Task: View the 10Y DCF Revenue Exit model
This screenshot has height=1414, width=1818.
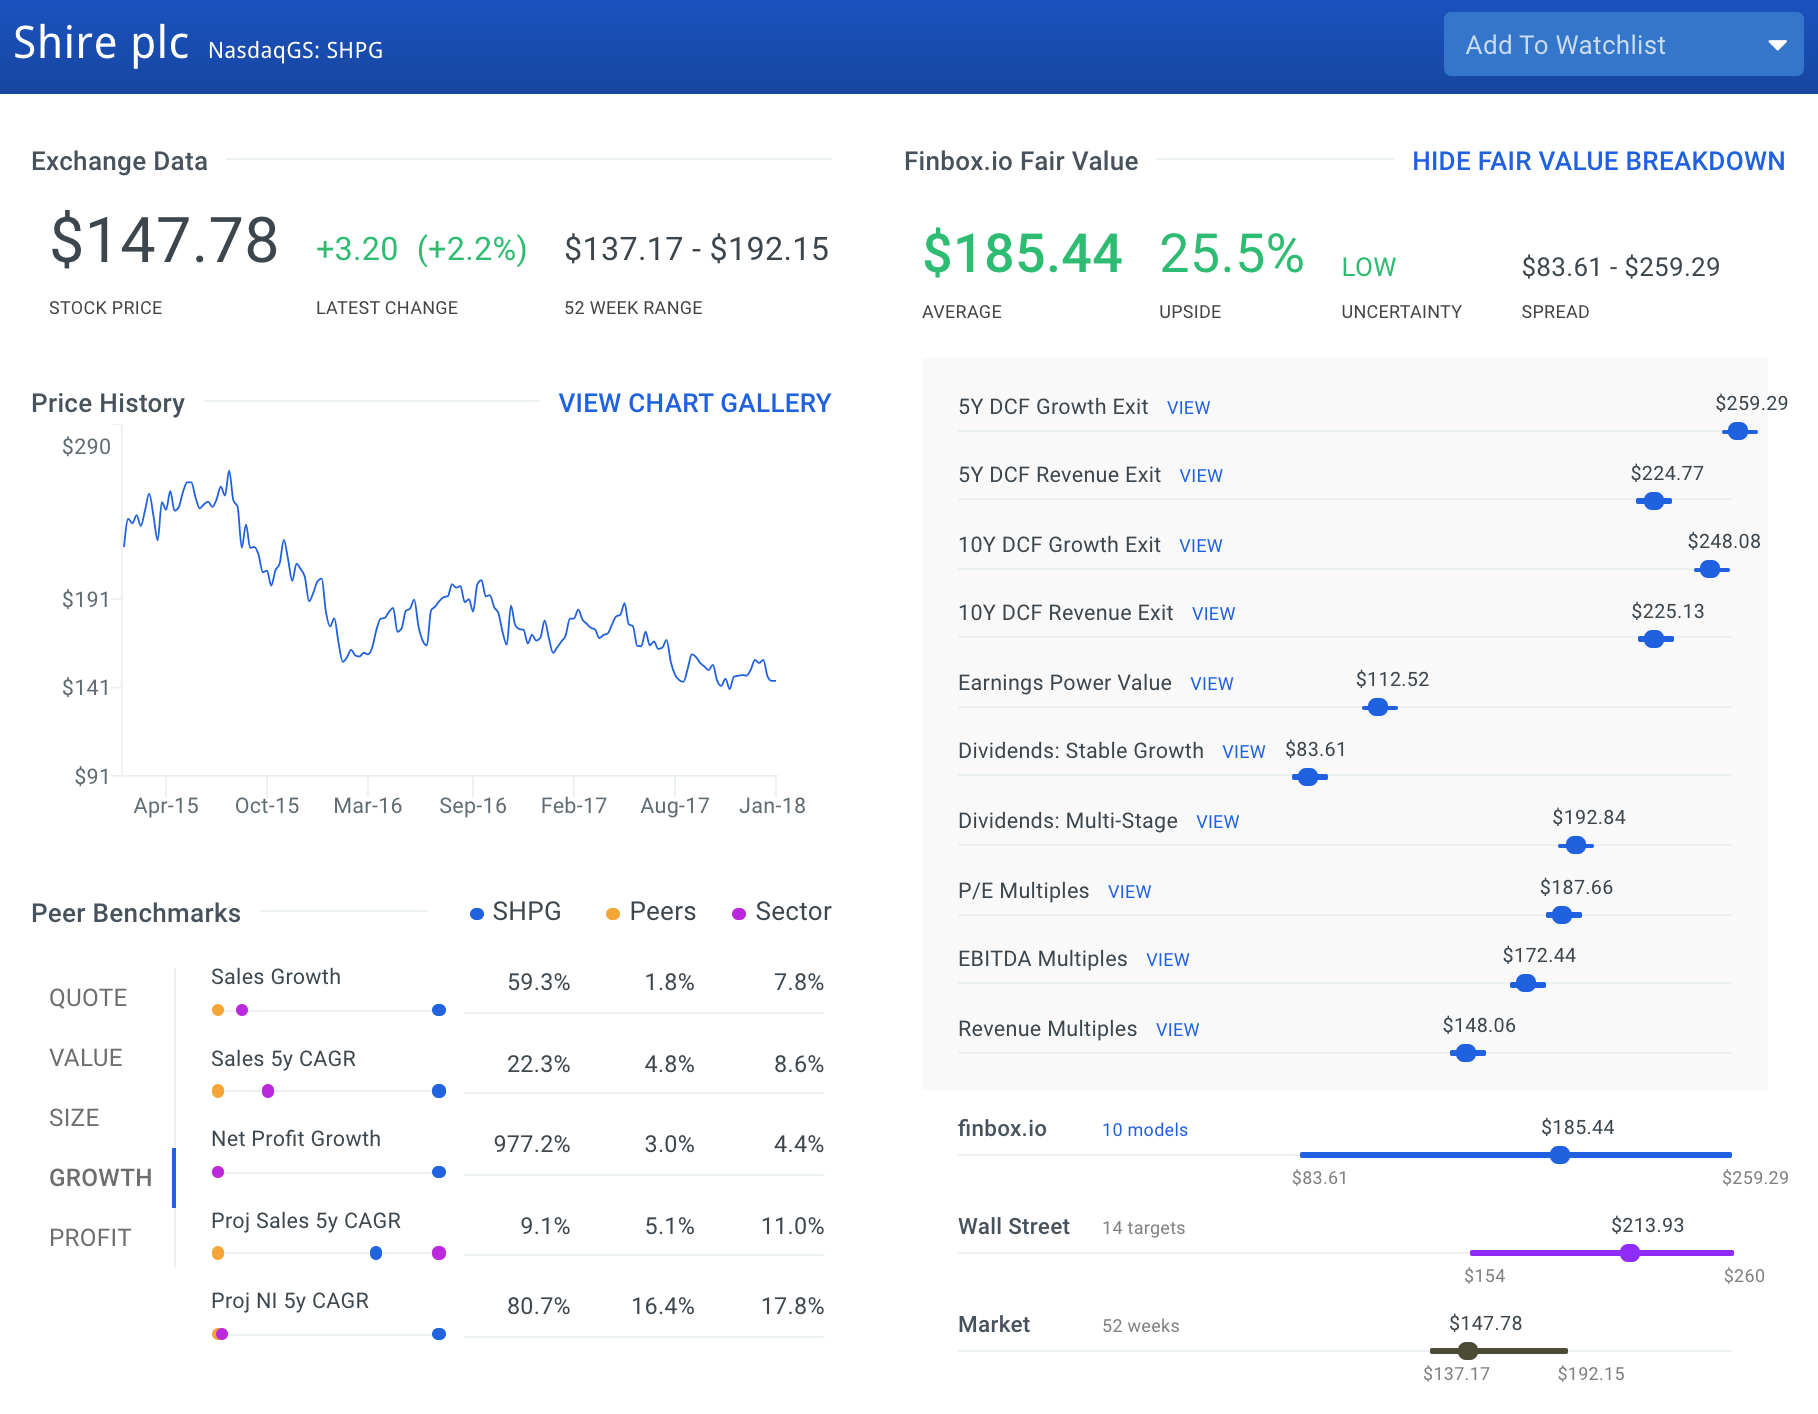Action: [x=1213, y=614]
